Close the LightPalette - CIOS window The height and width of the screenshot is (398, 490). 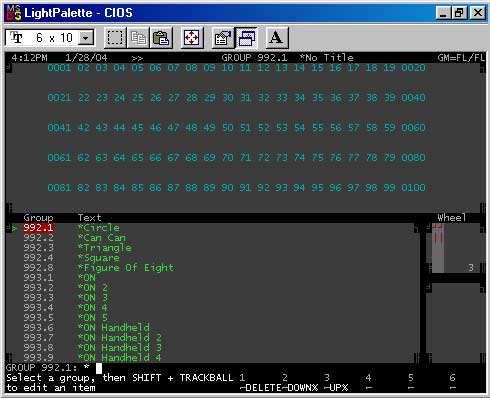coord(477,13)
